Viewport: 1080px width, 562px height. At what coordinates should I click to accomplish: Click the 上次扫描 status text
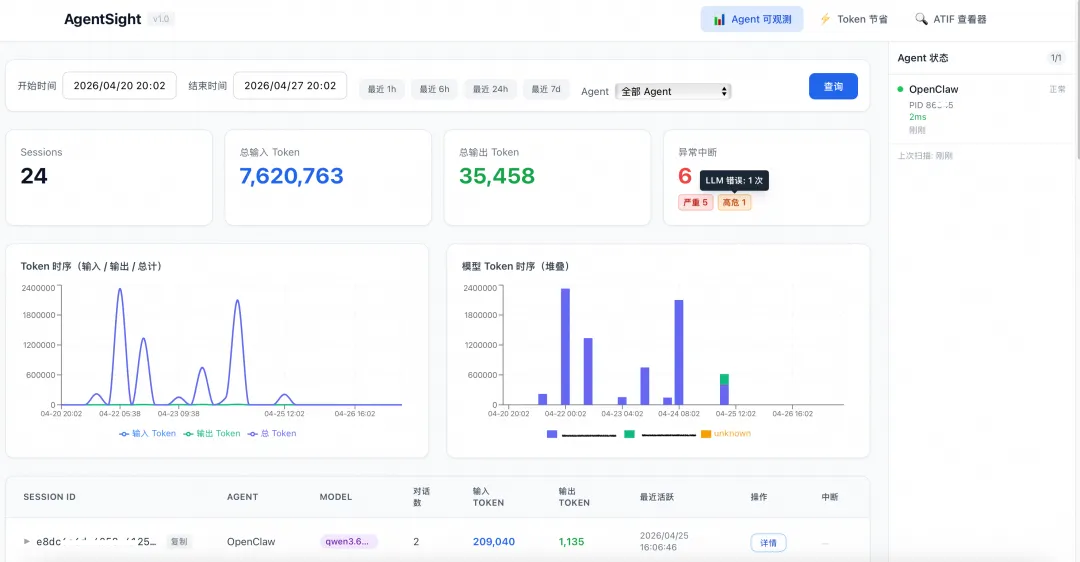pyautogui.click(x=924, y=156)
